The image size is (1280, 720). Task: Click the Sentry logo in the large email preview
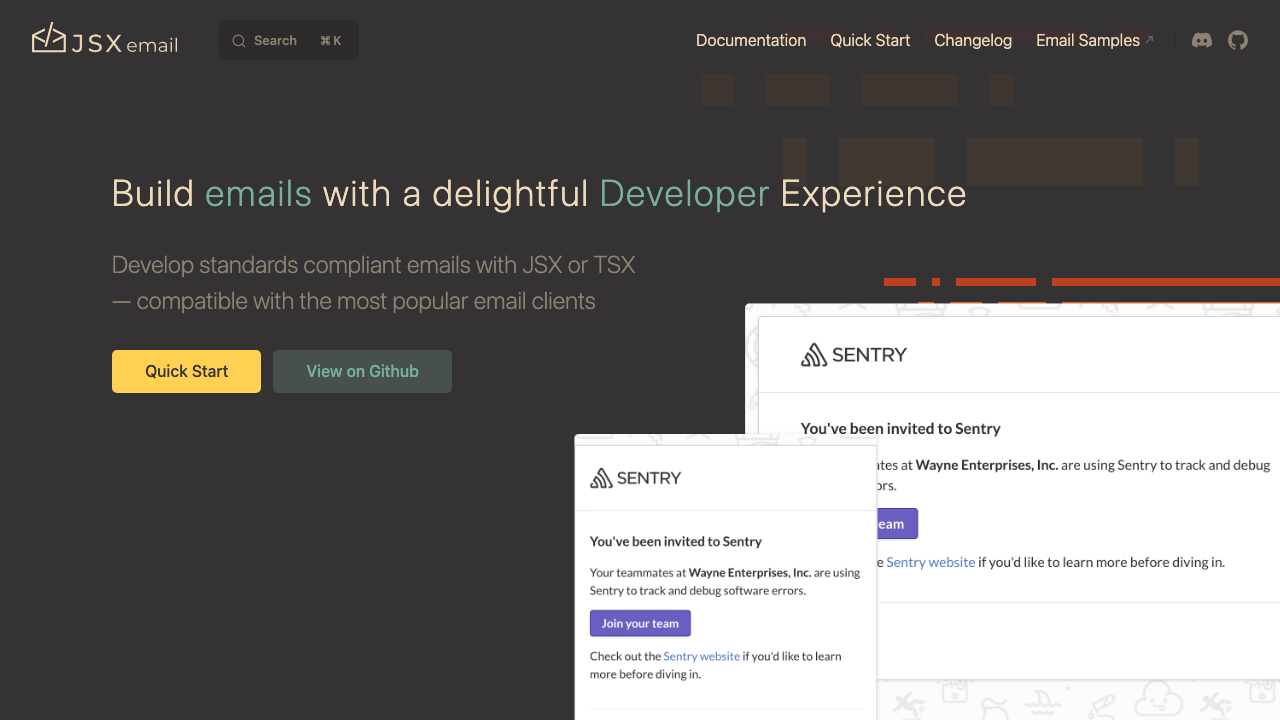853,354
